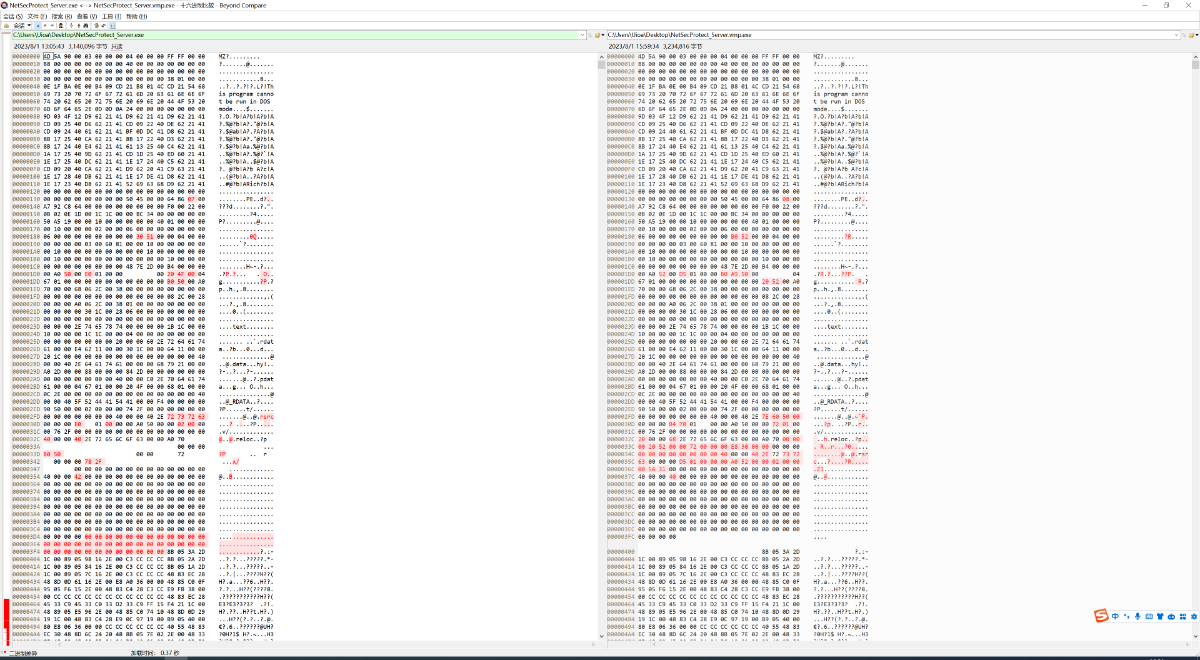The width and height of the screenshot is (1200, 660).
Task: Click the Sogou microphone voice input icon
Action: click(1138, 616)
